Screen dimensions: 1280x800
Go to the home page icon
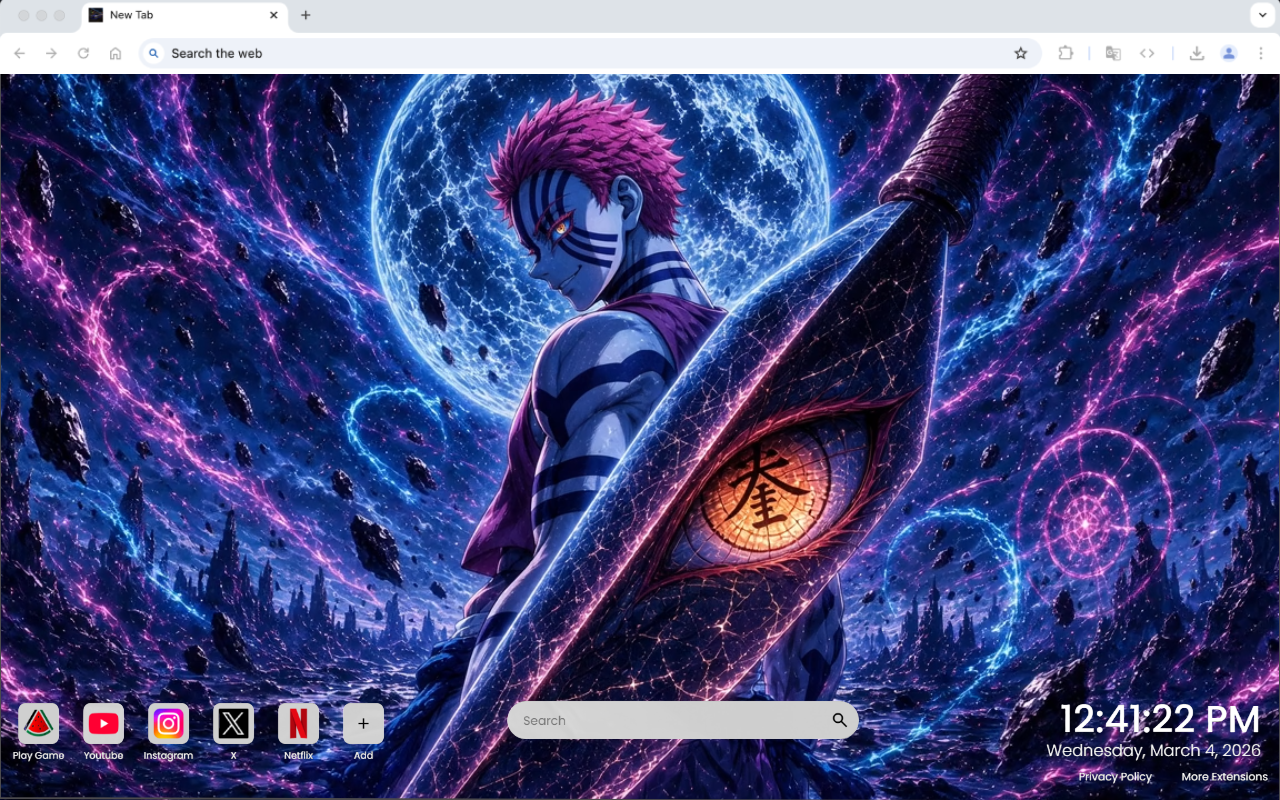tap(116, 53)
